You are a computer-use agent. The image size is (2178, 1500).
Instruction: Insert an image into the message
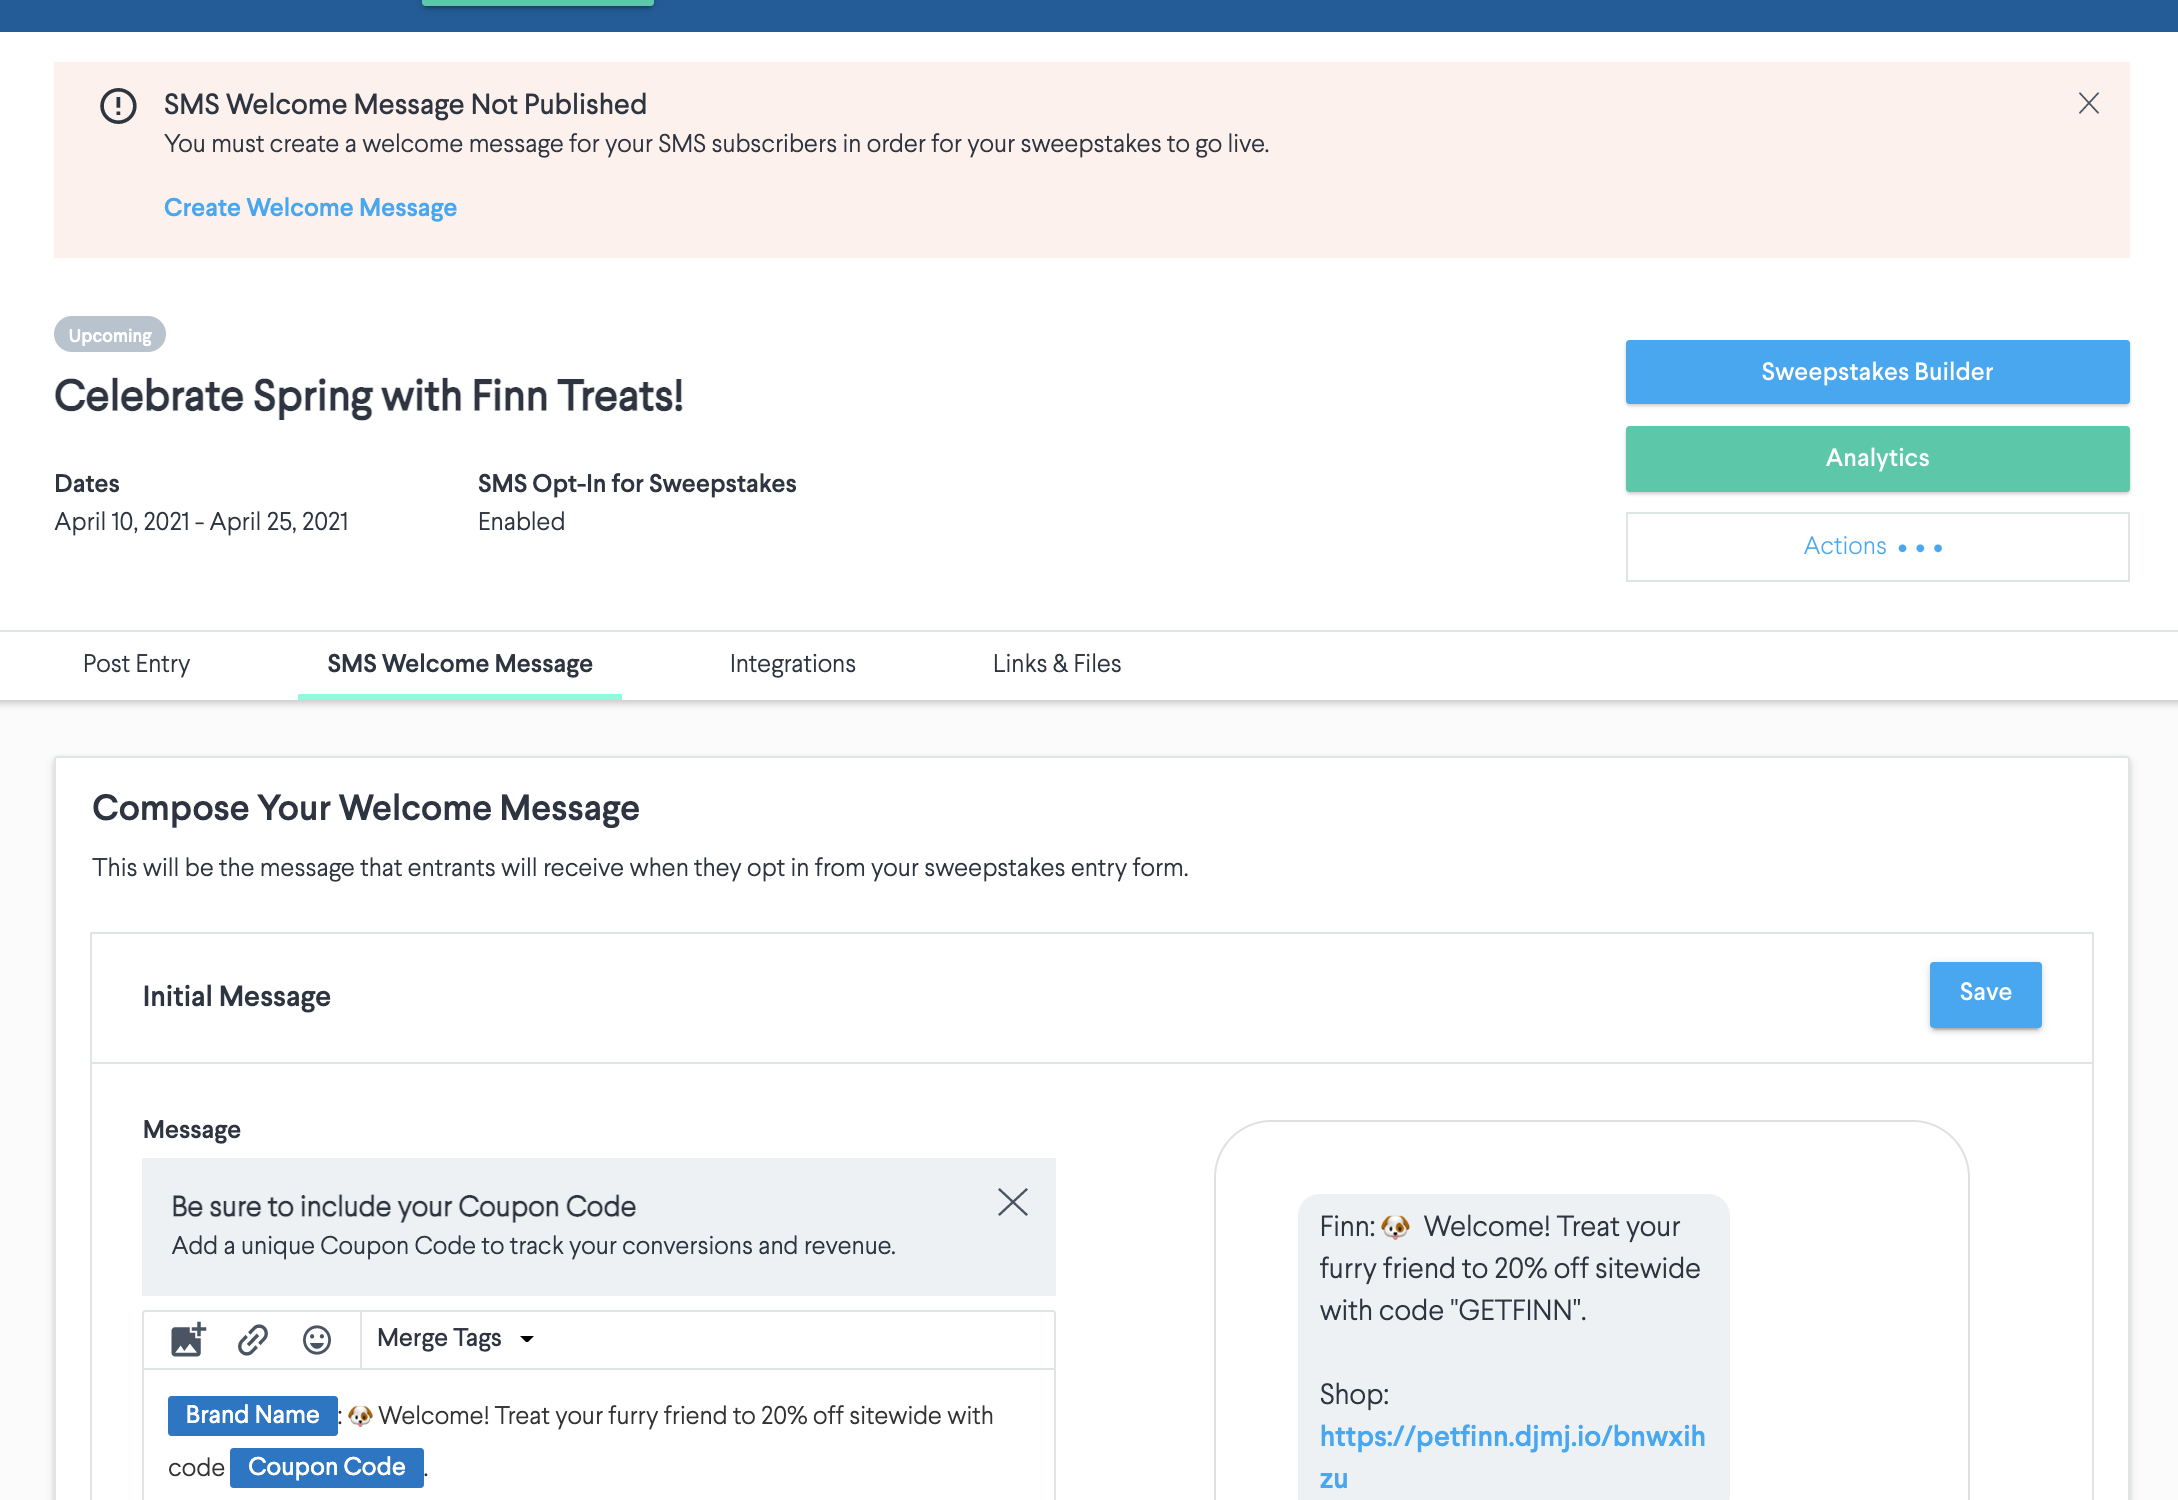(x=188, y=1339)
